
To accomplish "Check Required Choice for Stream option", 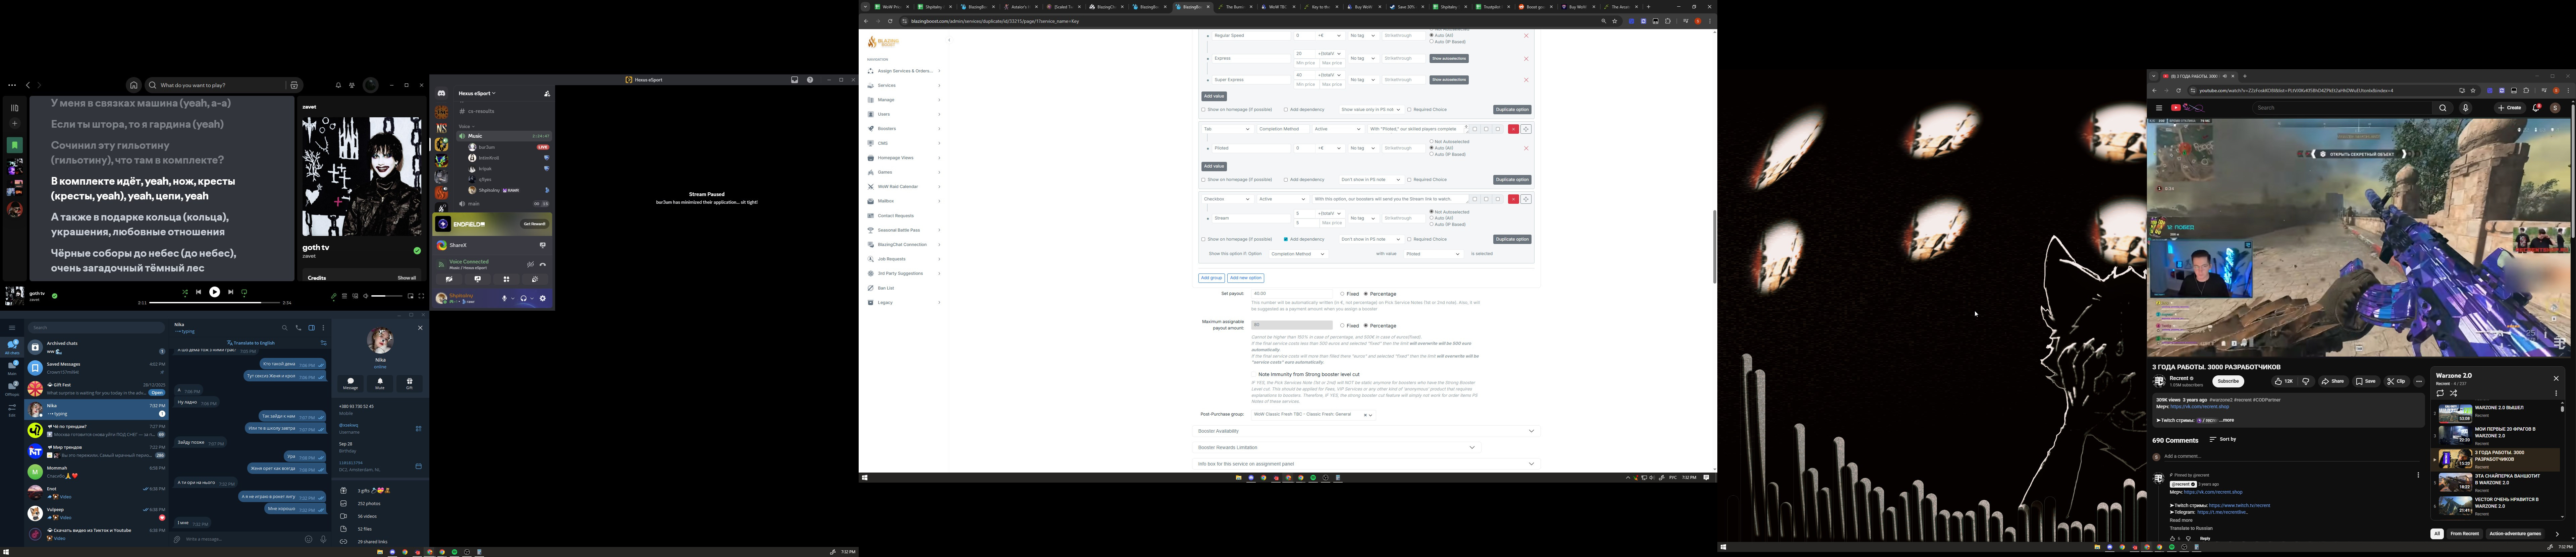I will [1409, 239].
